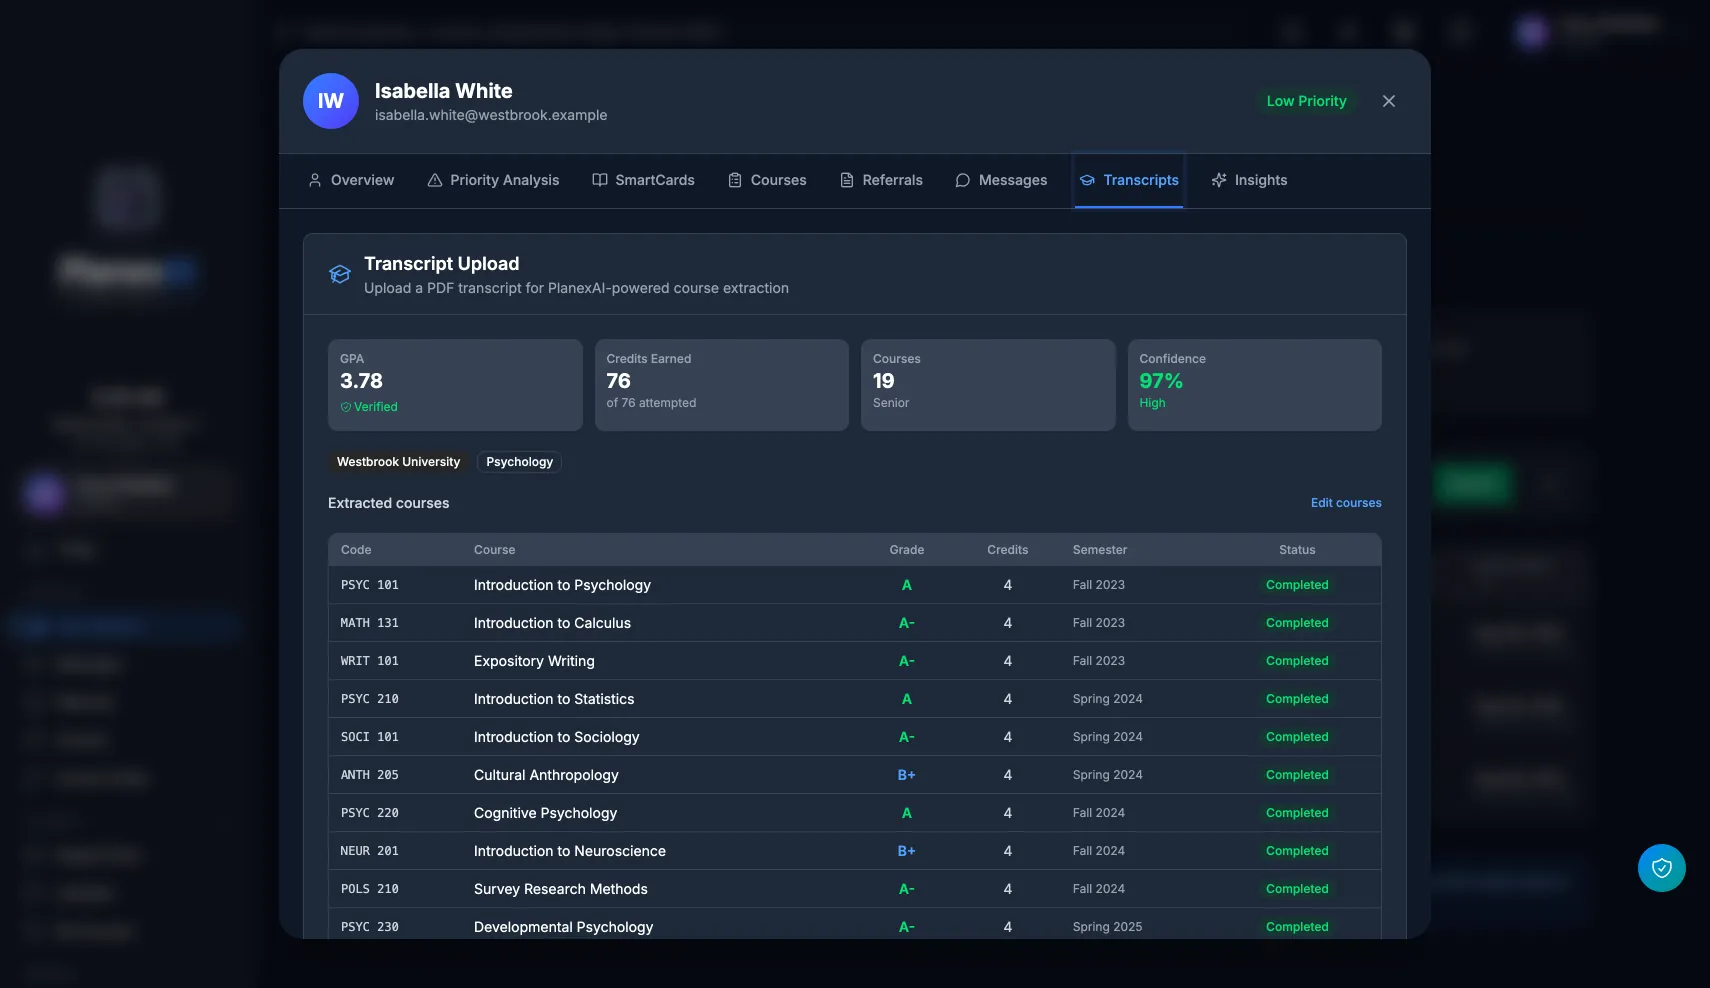1710x988 pixels.
Task: Close the Isabella White dialog
Action: (1389, 101)
